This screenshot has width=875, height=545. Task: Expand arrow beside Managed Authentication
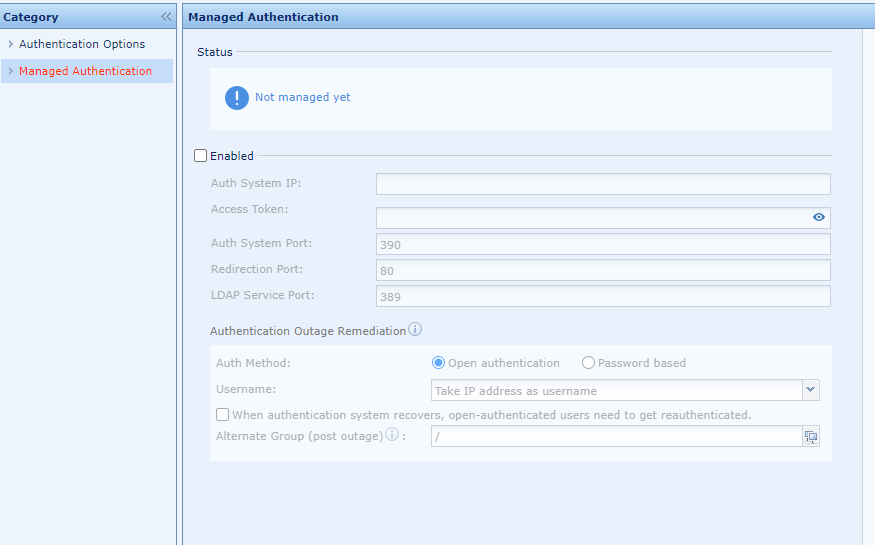pyautogui.click(x=11, y=71)
